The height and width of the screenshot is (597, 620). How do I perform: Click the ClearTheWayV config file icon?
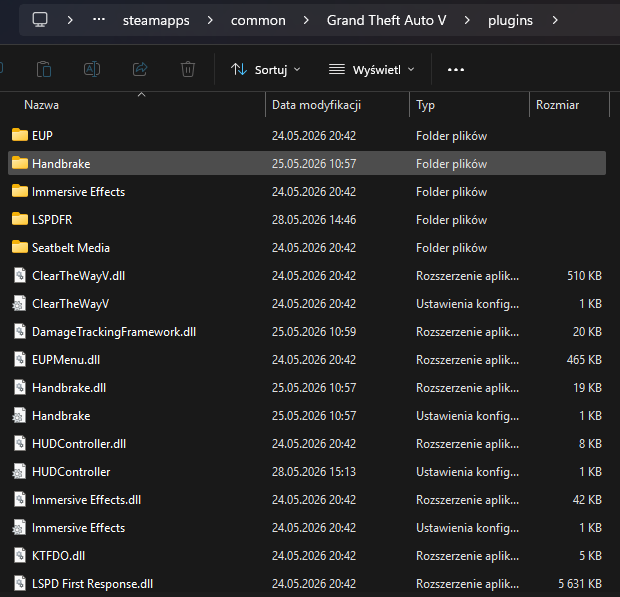pos(19,303)
